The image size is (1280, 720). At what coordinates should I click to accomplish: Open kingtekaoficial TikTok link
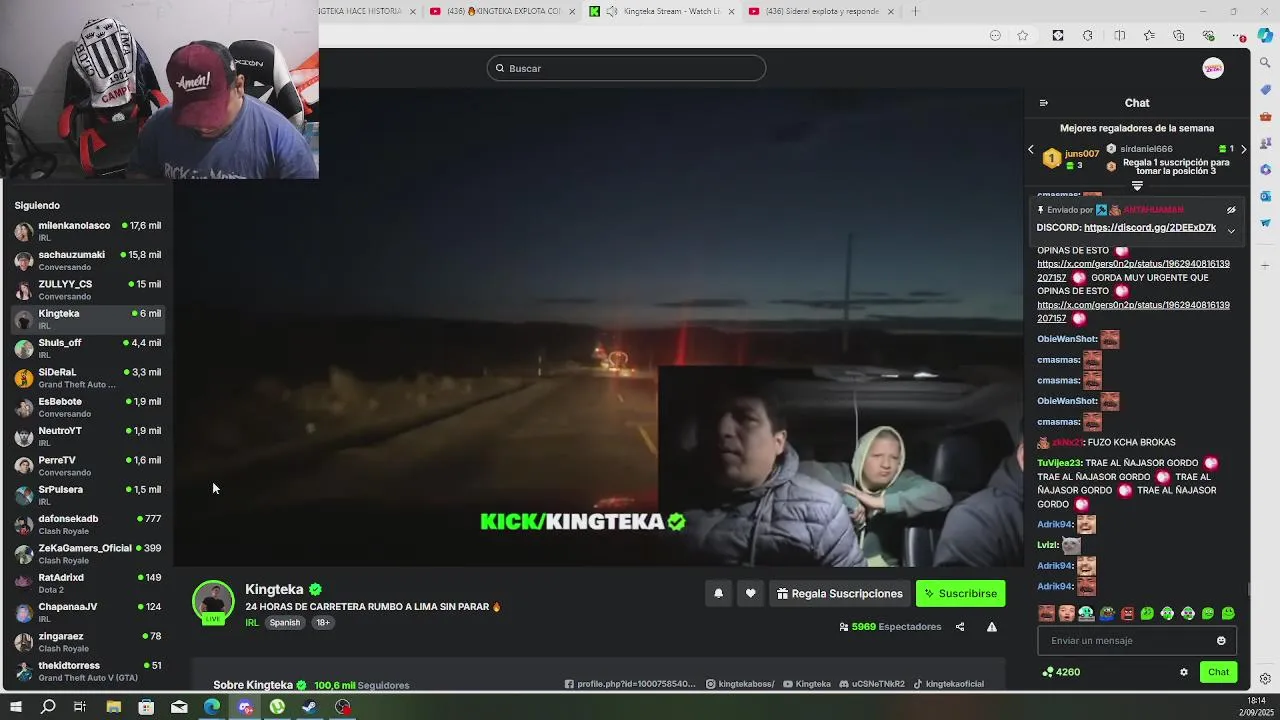click(948, 684)
